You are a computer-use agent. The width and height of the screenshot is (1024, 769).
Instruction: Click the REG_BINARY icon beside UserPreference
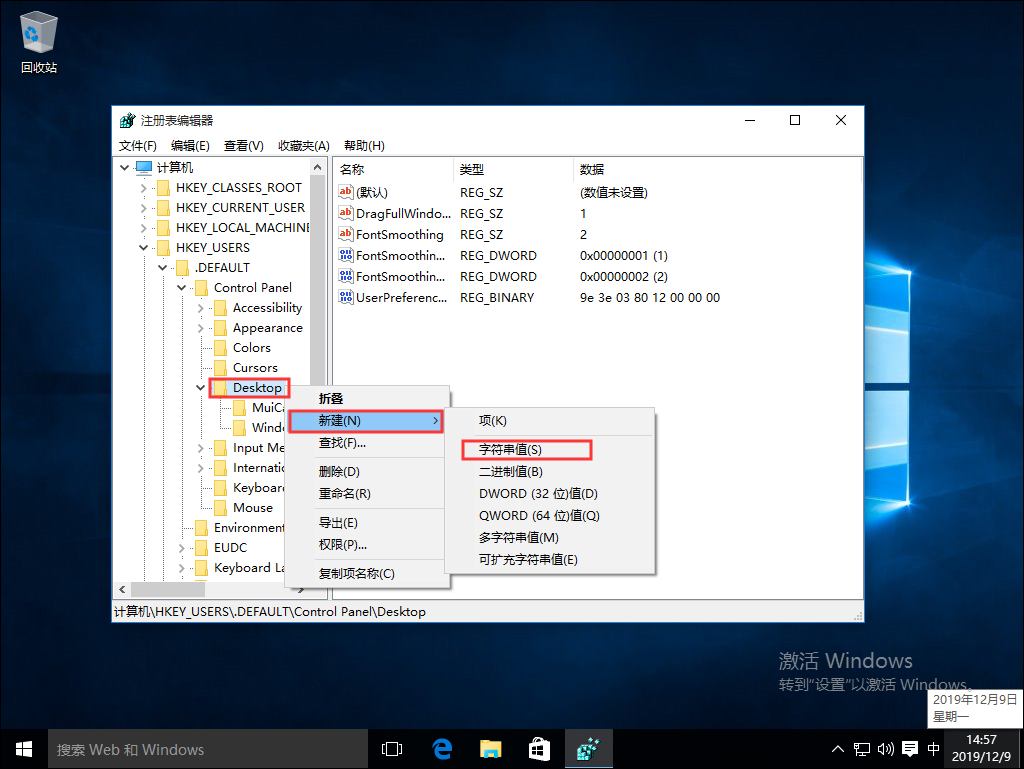(x=347, y=297)
